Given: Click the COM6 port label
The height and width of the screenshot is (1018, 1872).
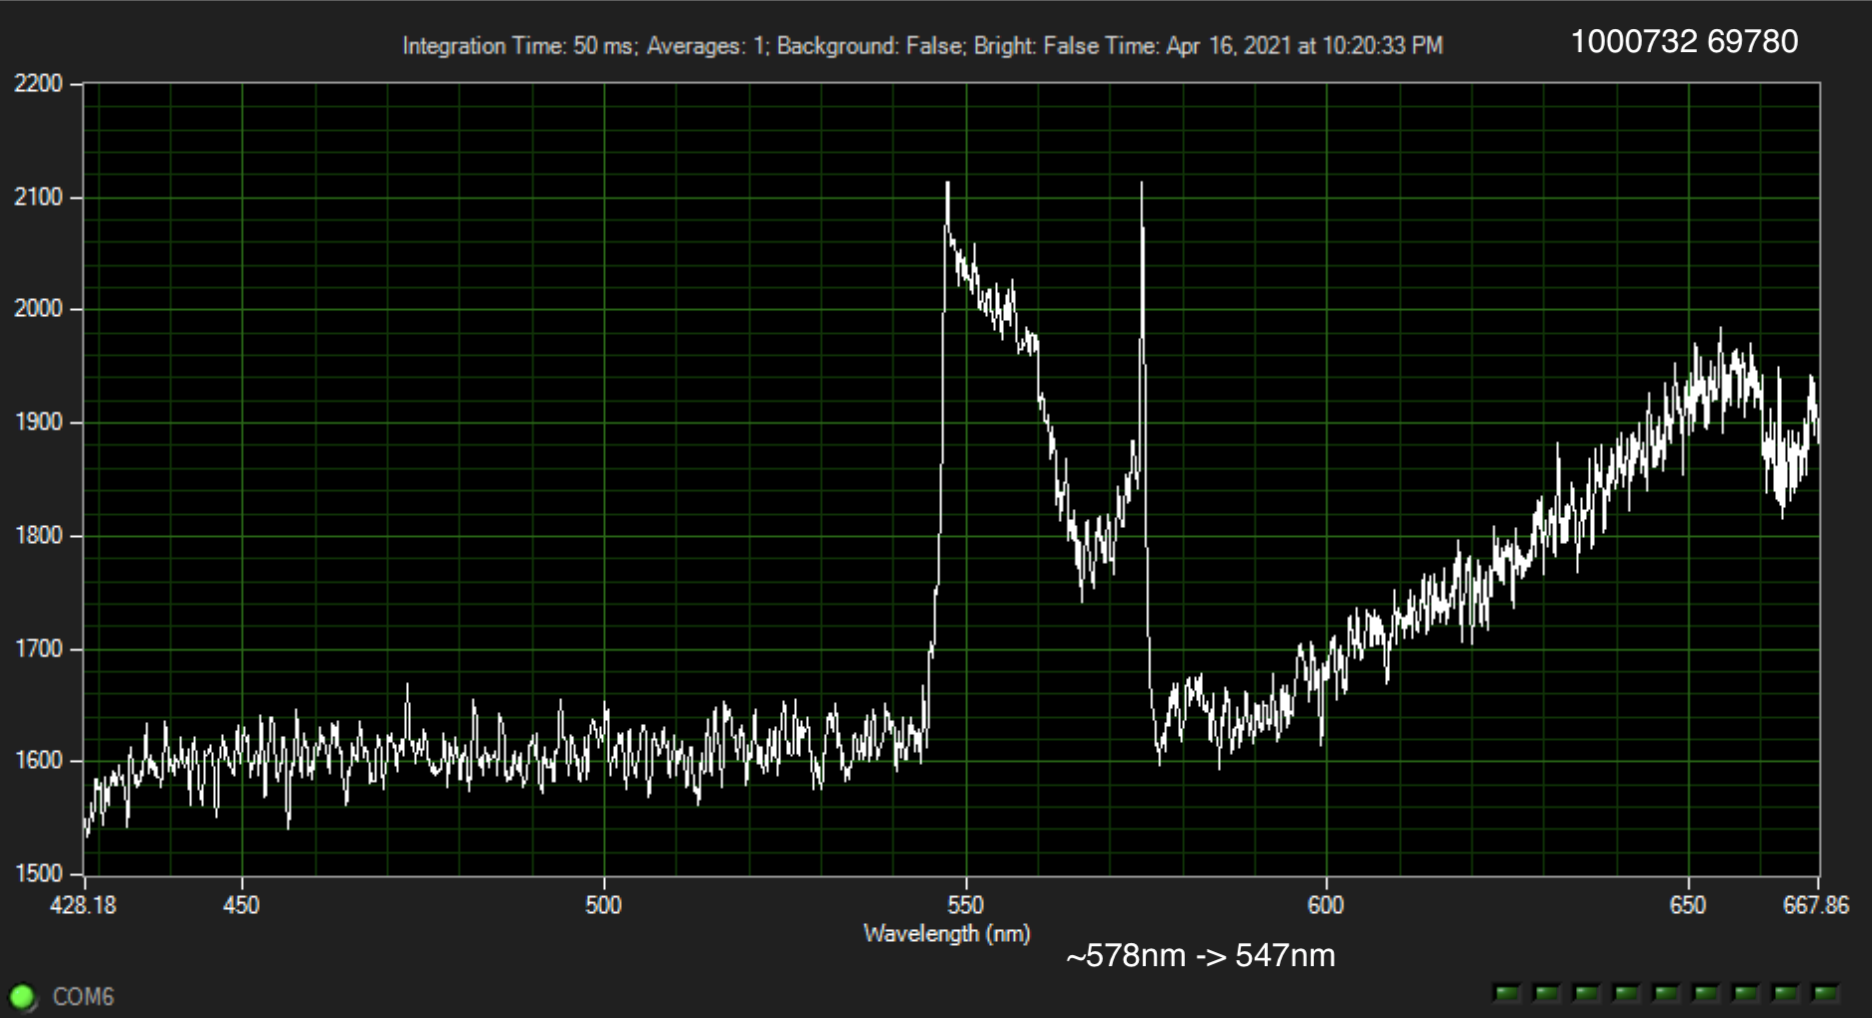Looking at the screenshot, I should click(x=83, y=997).
